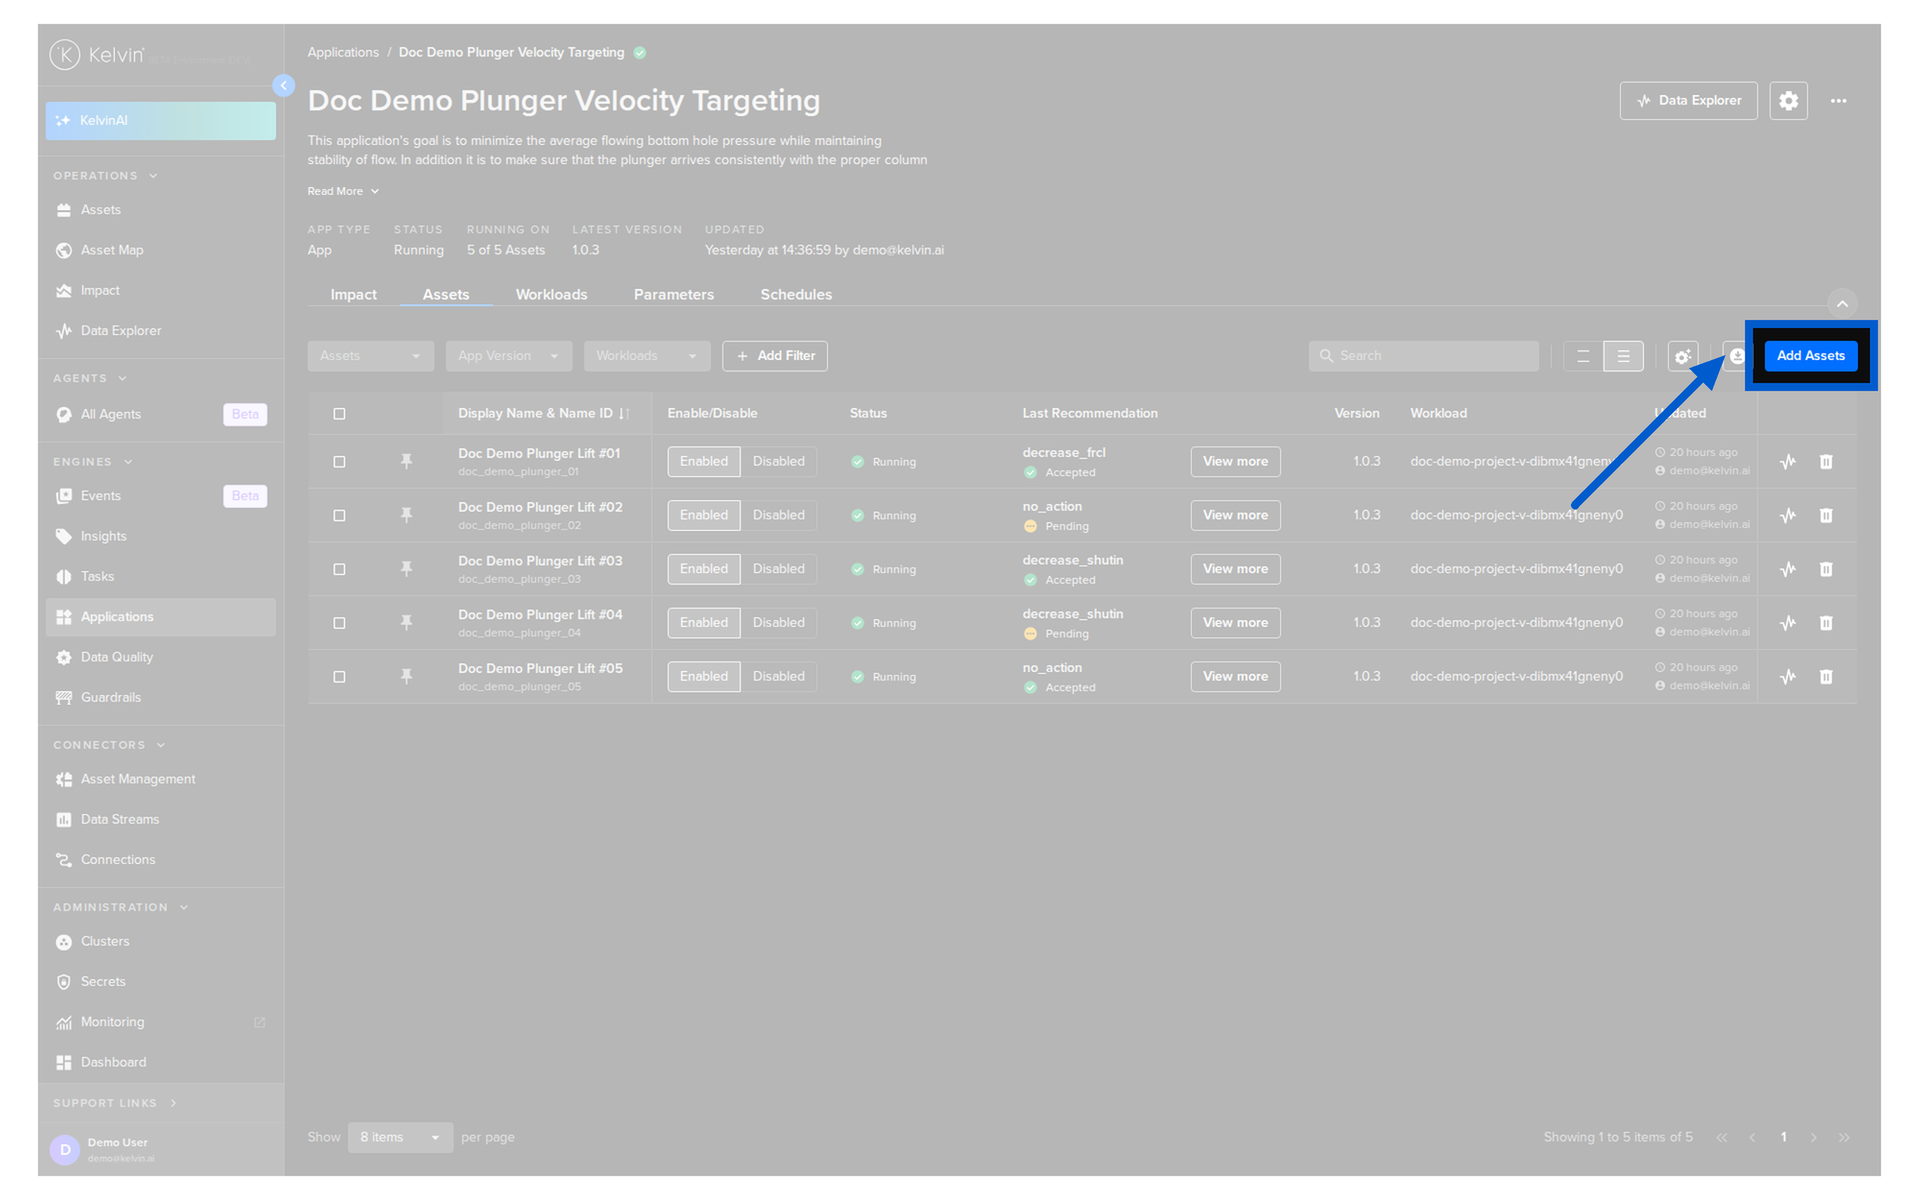The height and width of the screenshot is (1200, 1920).
Task: Expand the Read More description
Action: 343,191
